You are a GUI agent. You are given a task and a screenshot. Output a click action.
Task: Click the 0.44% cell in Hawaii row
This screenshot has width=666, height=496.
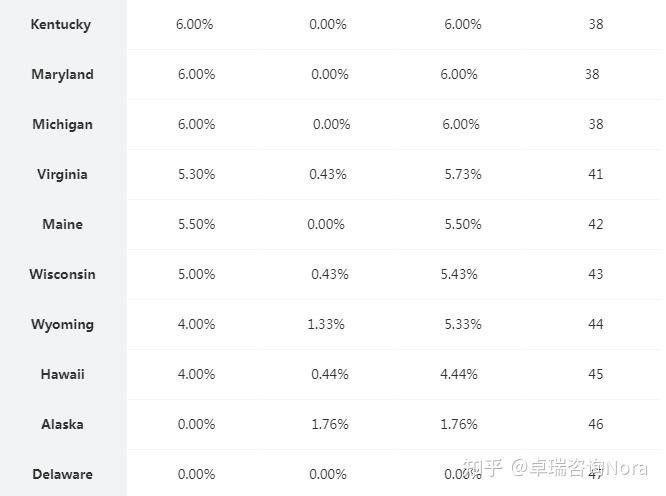point(330,374)
